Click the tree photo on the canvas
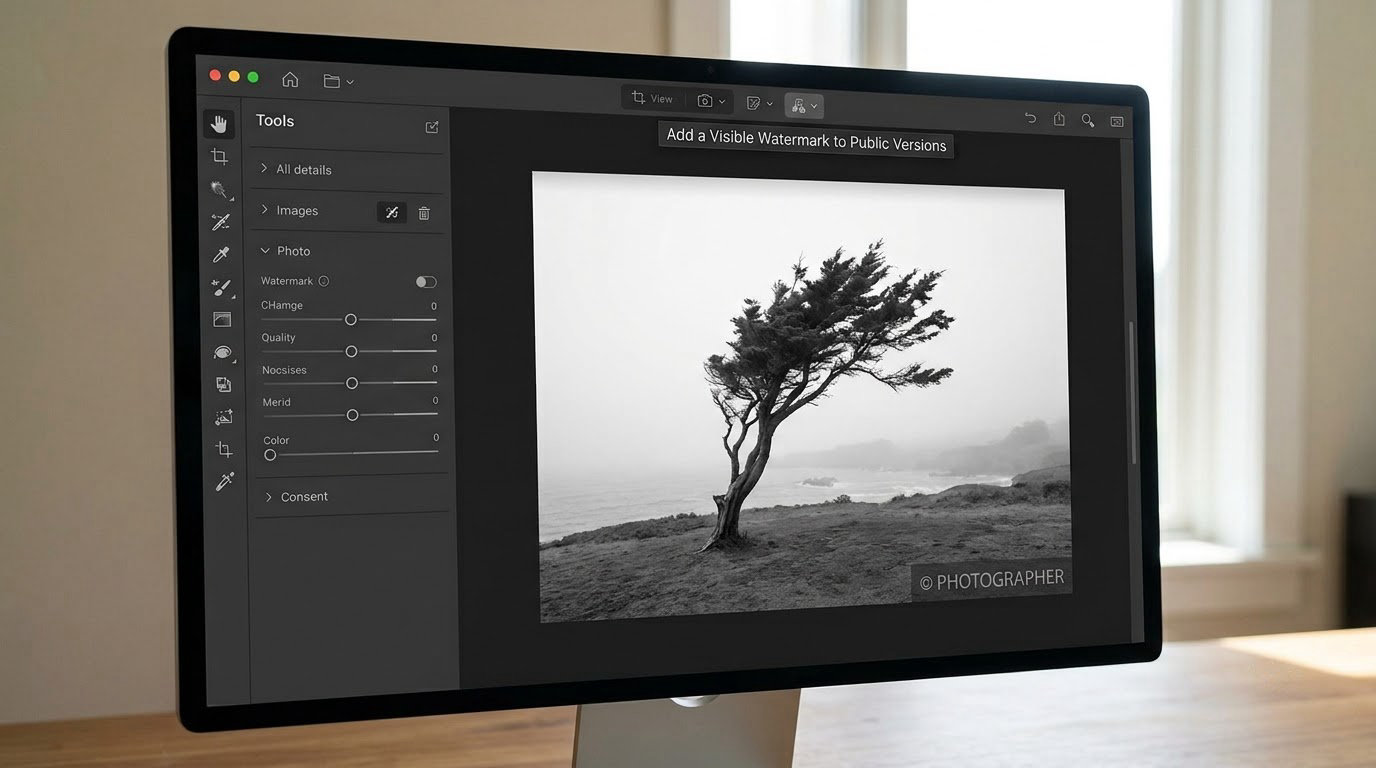This screenshot has width=1376, height=768. (803, 395)
